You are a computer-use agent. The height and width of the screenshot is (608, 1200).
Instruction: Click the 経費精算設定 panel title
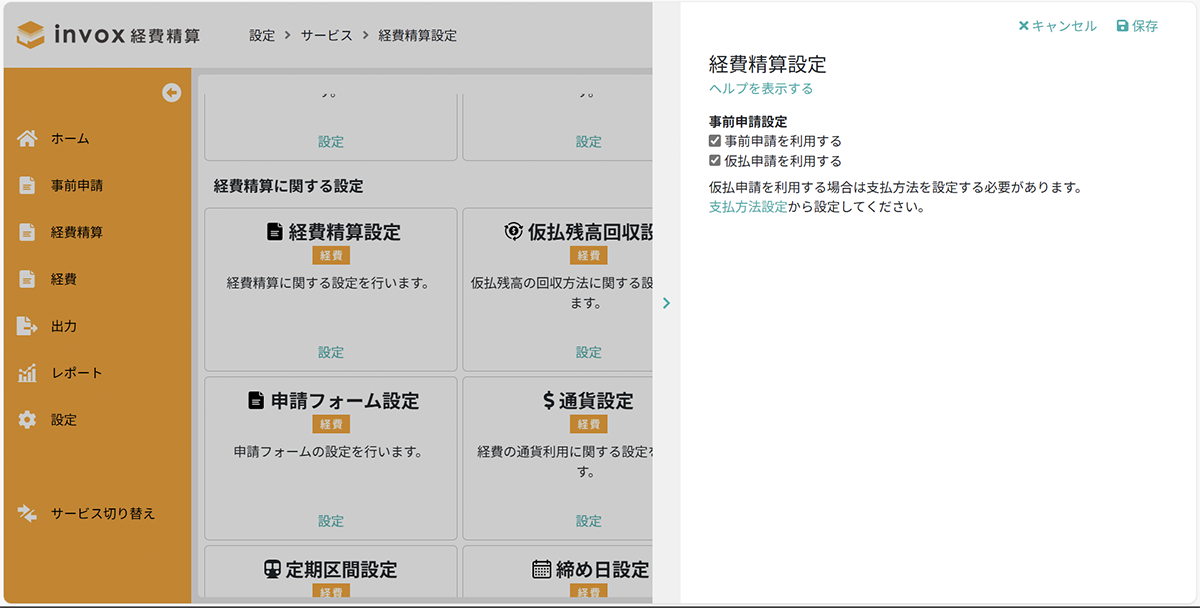click(768, 64)
